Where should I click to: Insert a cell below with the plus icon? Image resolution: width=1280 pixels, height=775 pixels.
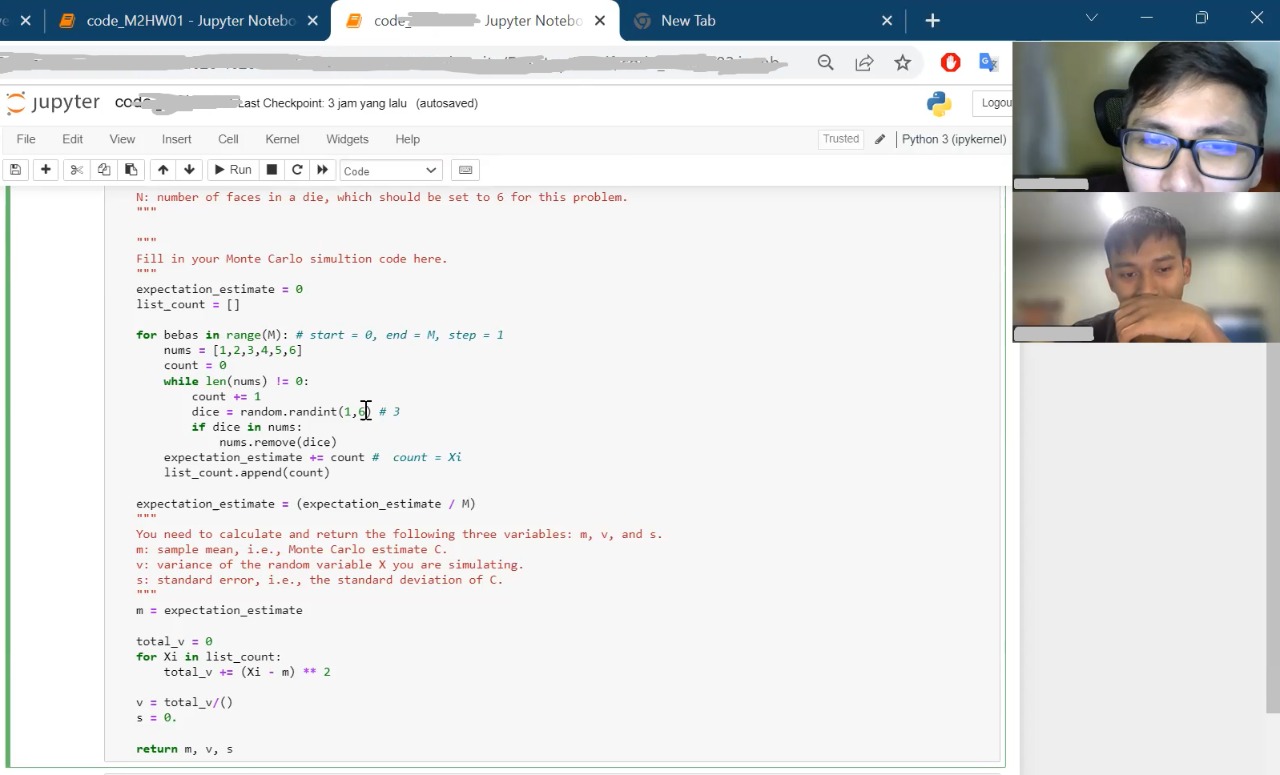[45, 170]
